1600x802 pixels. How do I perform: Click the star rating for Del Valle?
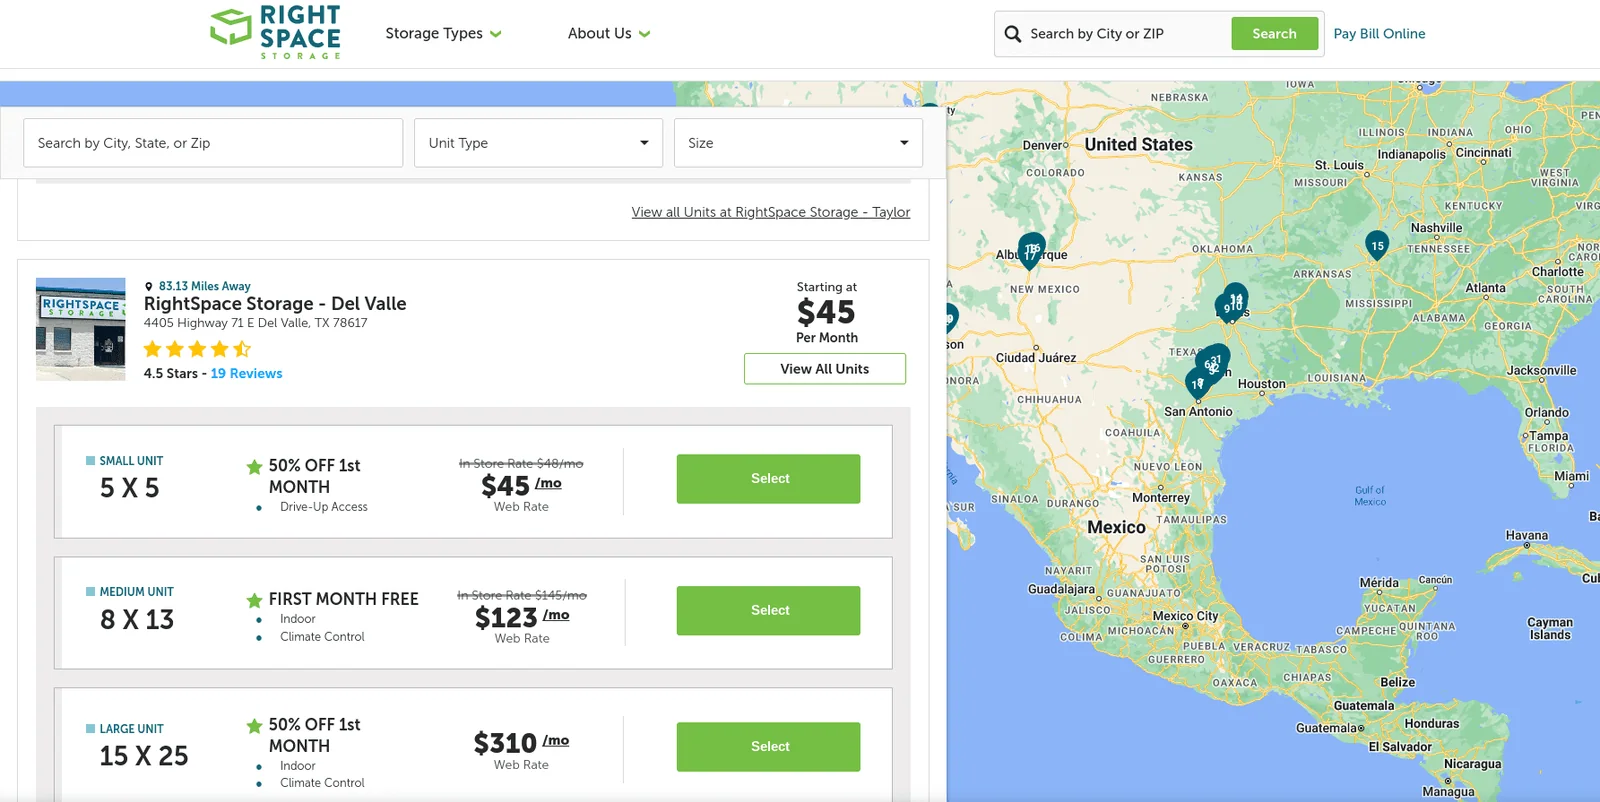tap(197, 349)
